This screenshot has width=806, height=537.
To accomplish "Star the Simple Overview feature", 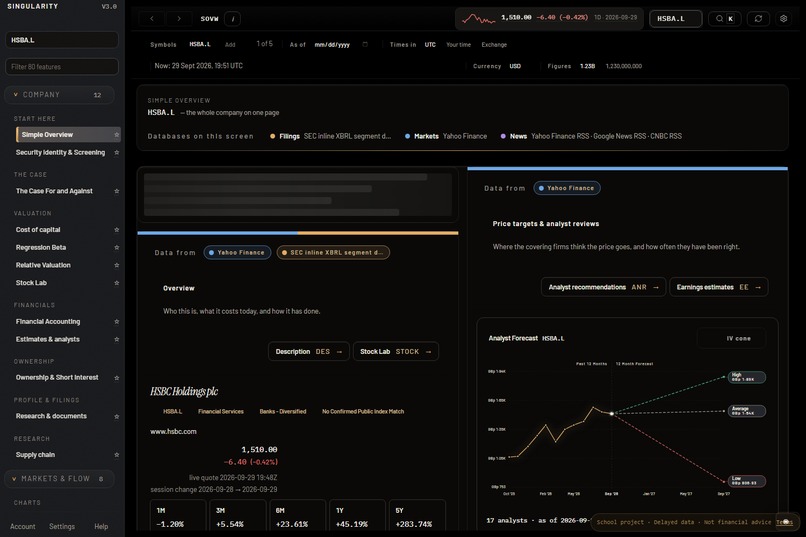I will coord(117,135).
